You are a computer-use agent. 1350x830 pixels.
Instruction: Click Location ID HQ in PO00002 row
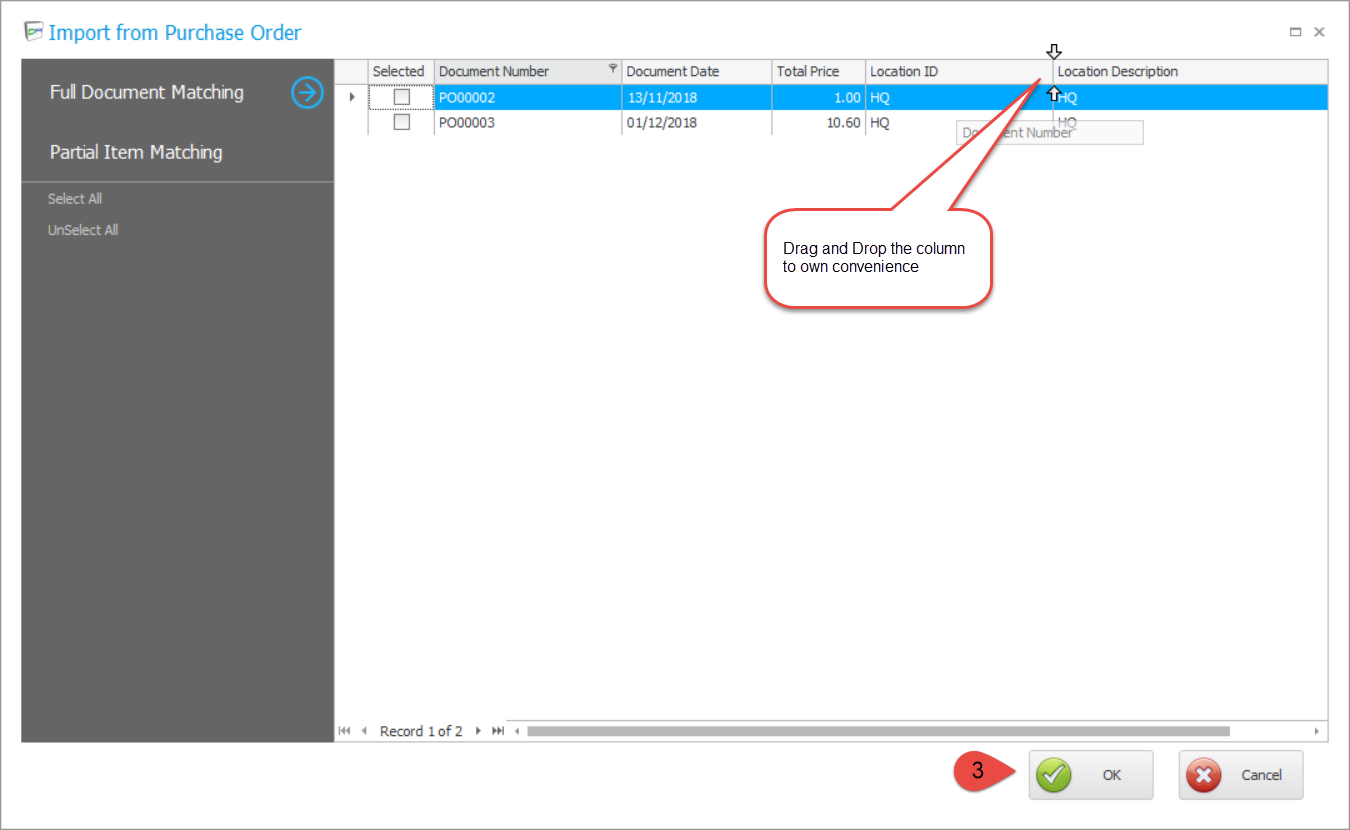click(958, 97)
